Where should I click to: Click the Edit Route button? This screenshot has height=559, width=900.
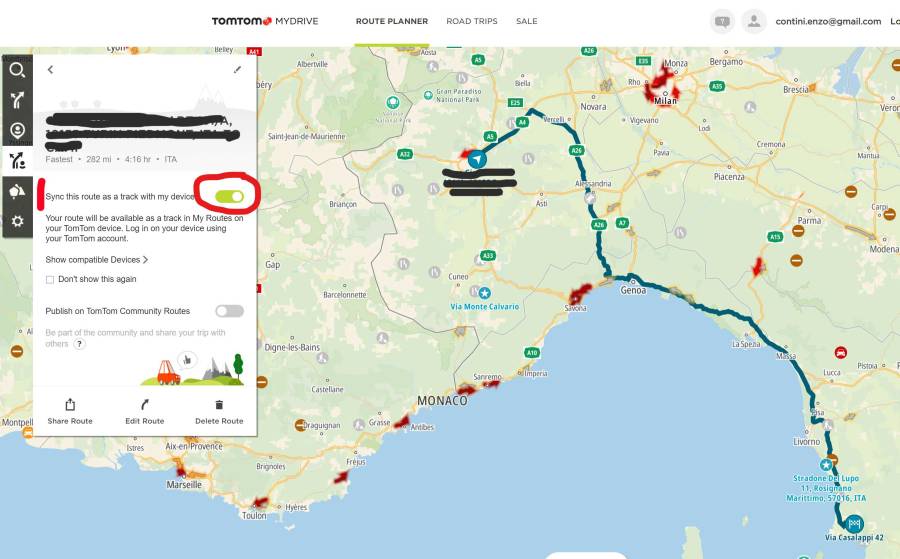coord(145,411)
